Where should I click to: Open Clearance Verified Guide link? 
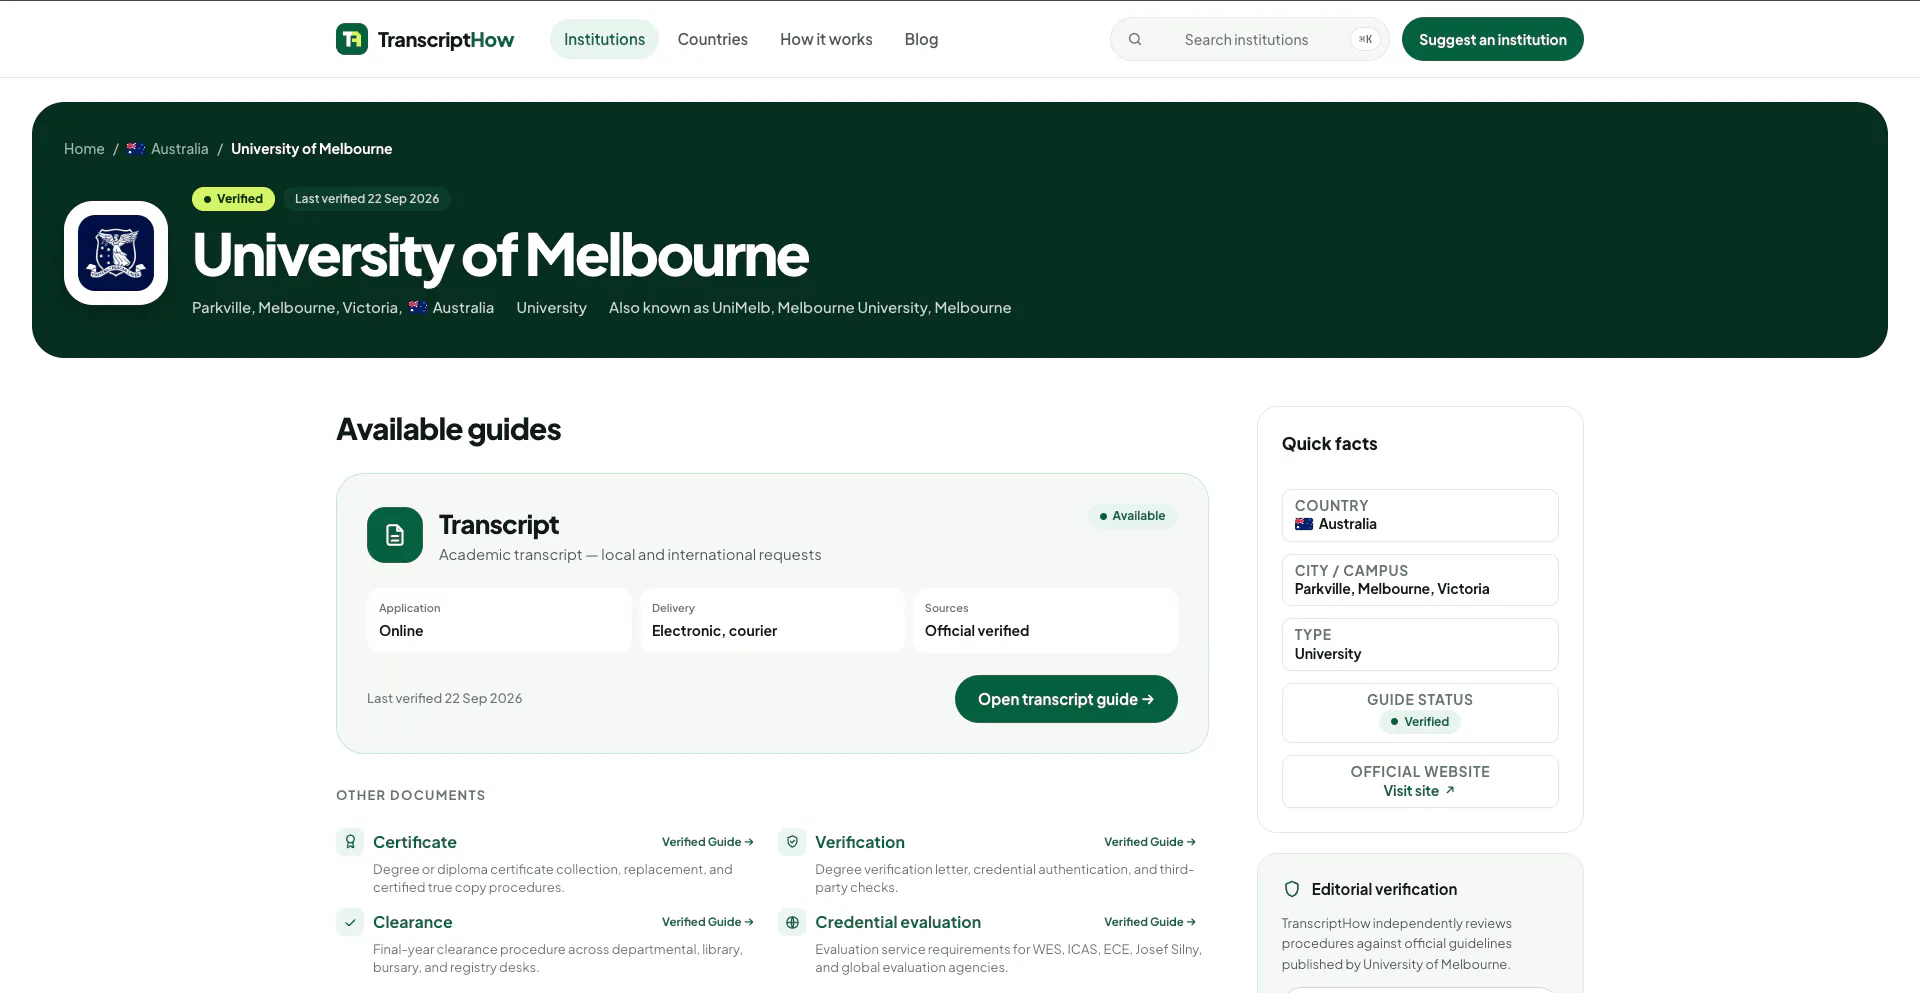coord(708,922)
